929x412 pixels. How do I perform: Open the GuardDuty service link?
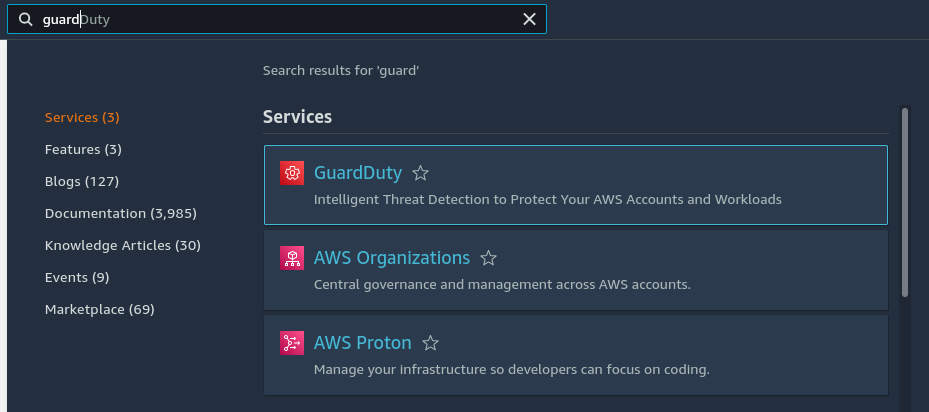[x=358, y=173]
